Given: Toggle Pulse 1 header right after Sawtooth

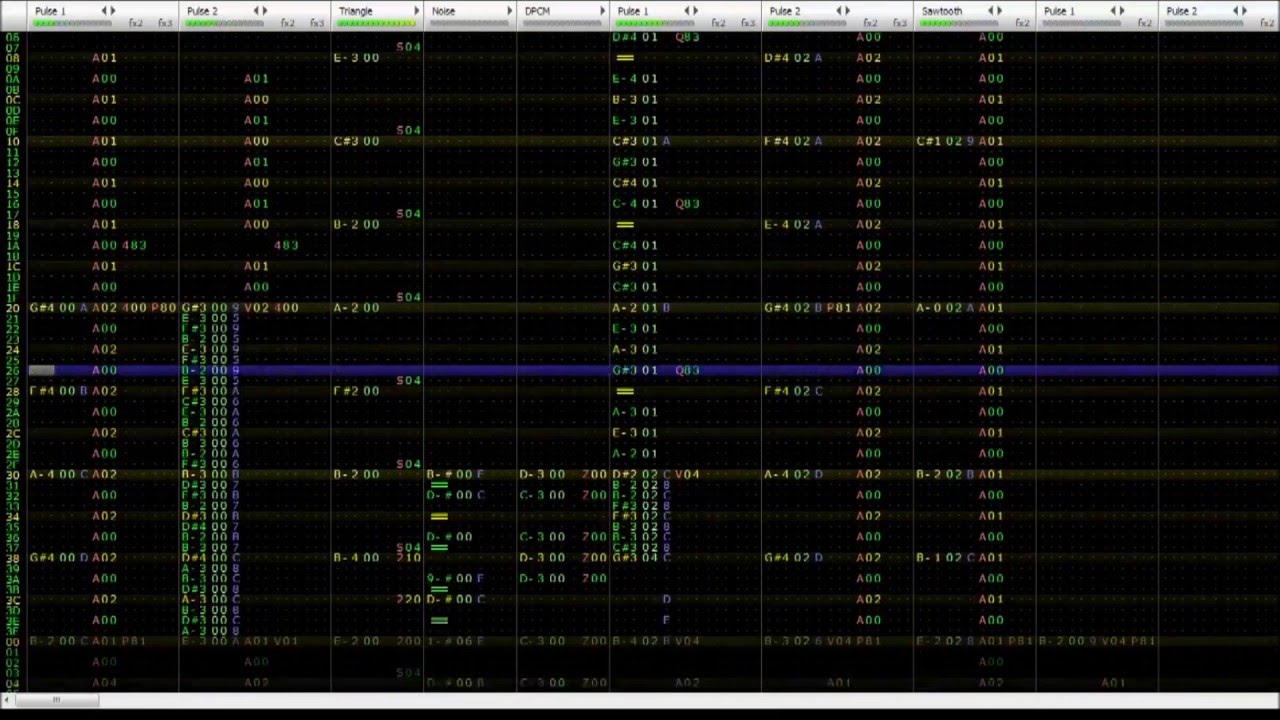Looking at the screenshot, I should (x=1059, y=11).
